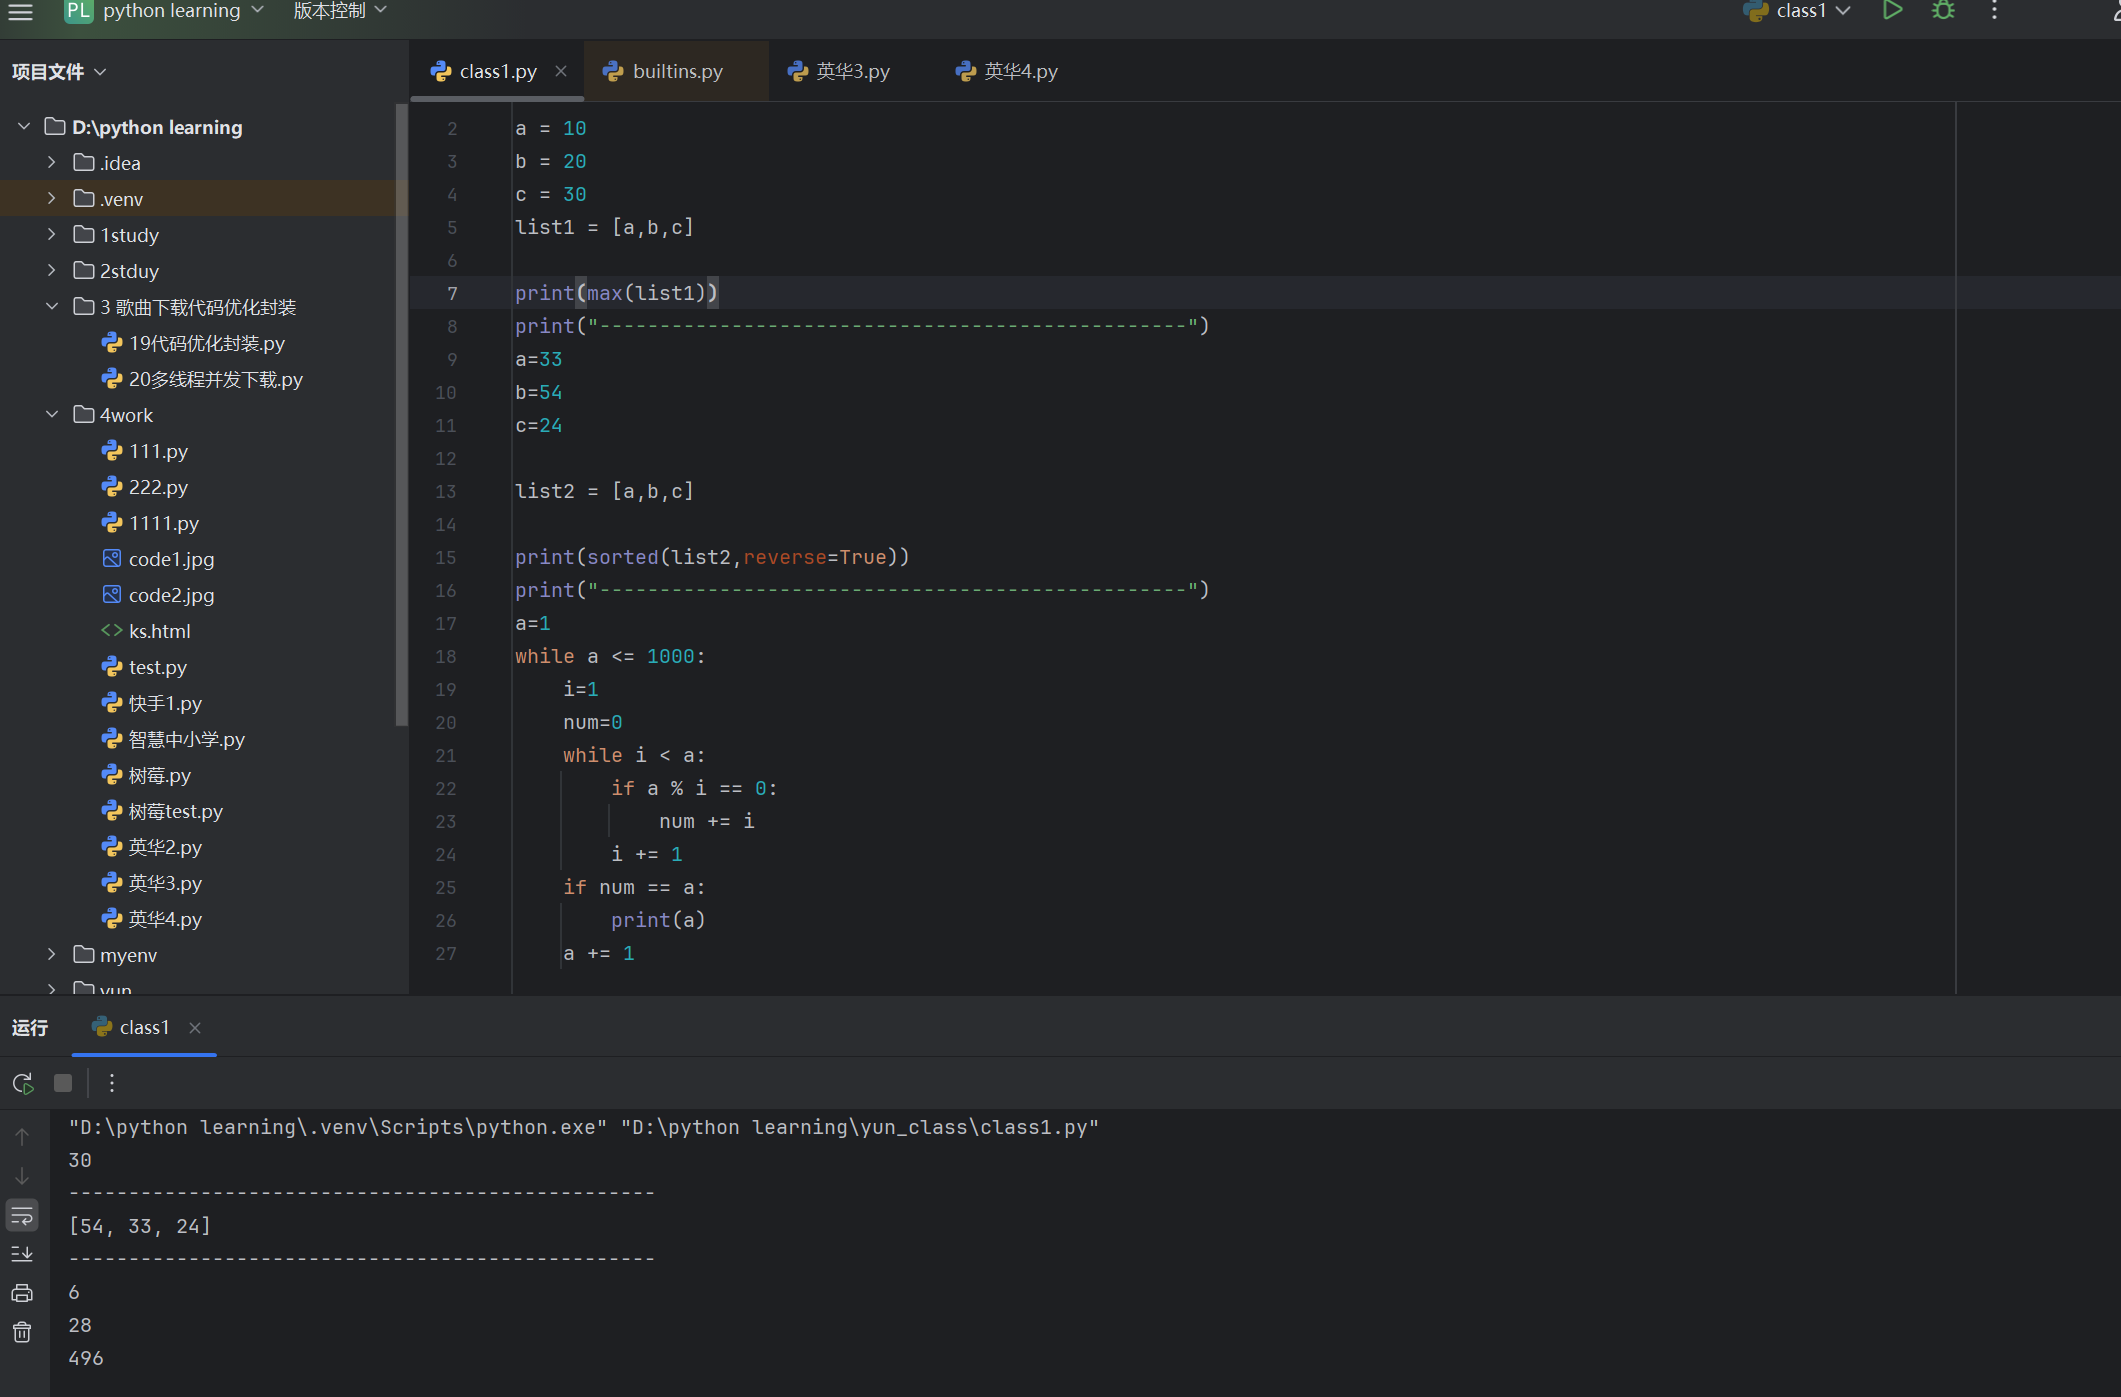
Task: Start debugging with the bug icon
Action: click(1943, 11)
